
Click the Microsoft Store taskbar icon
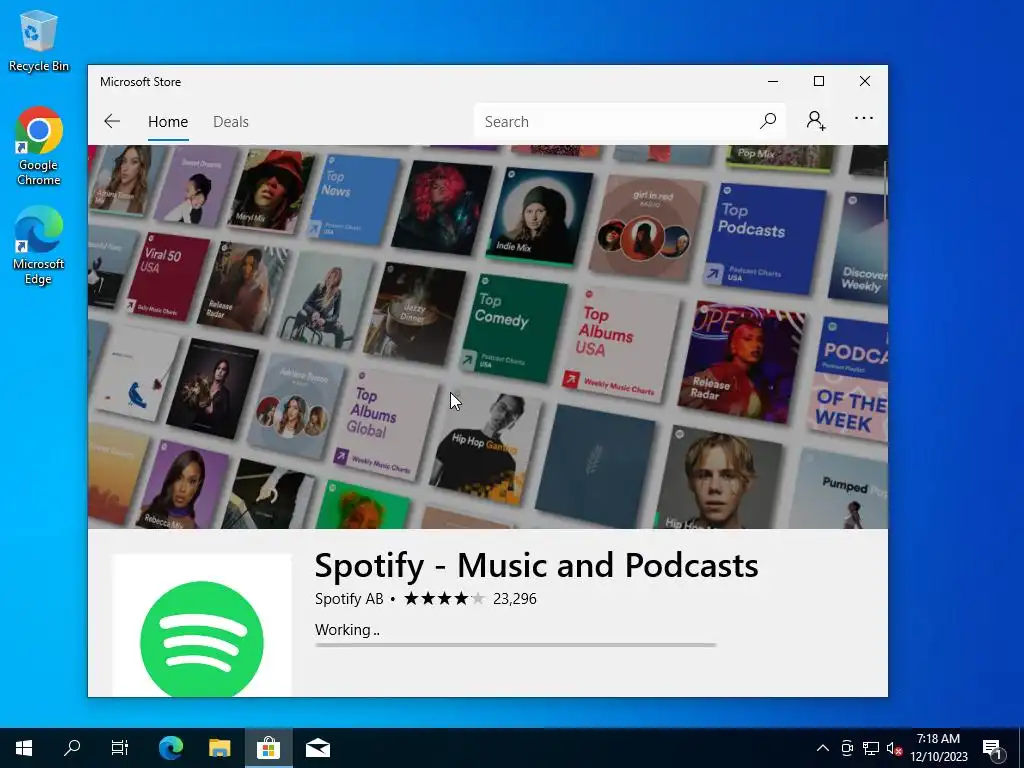click(268, 748)
